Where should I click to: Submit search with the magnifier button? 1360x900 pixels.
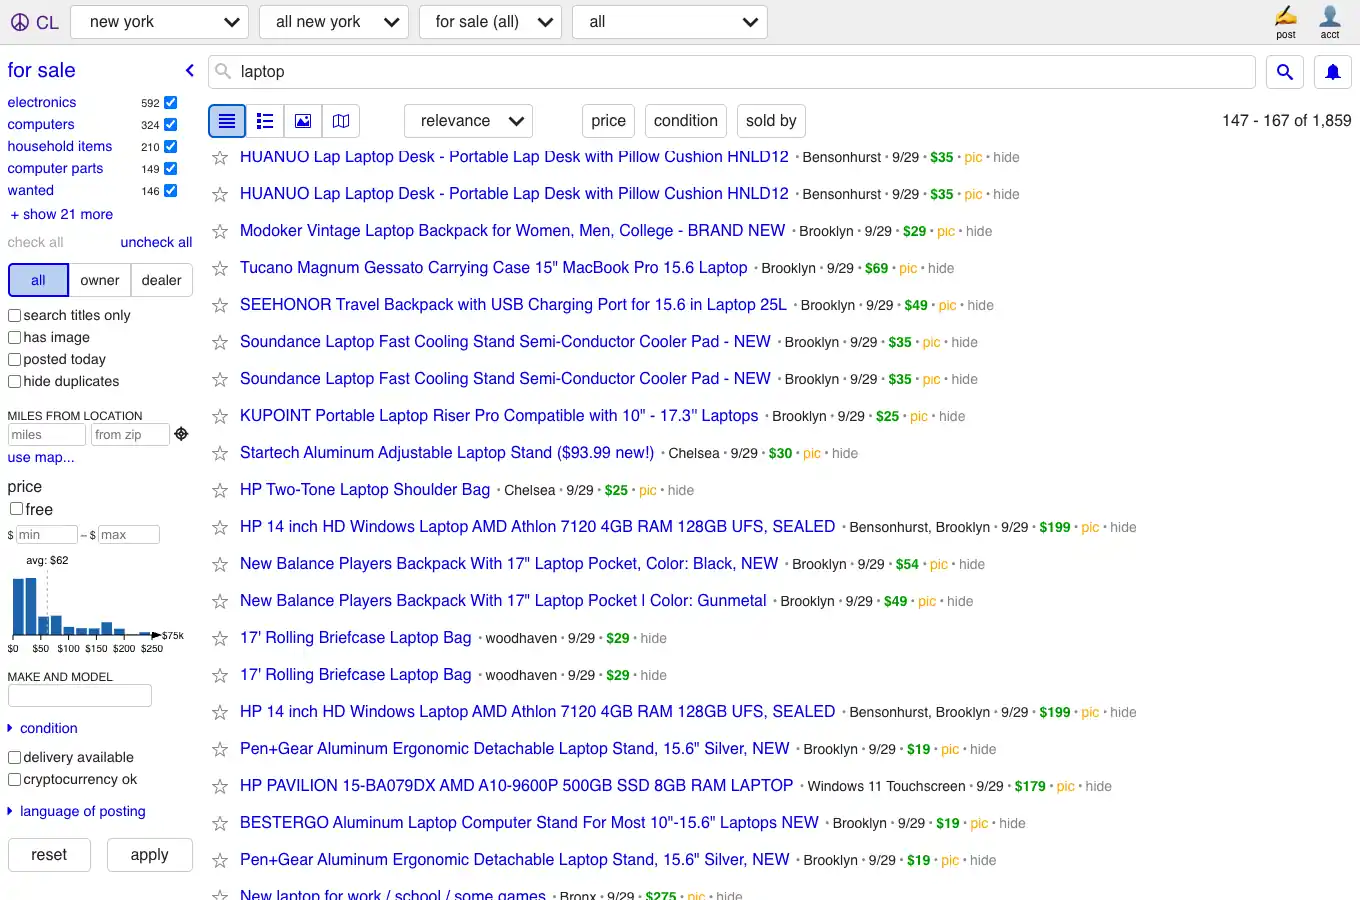click(x=1285, y=72)
